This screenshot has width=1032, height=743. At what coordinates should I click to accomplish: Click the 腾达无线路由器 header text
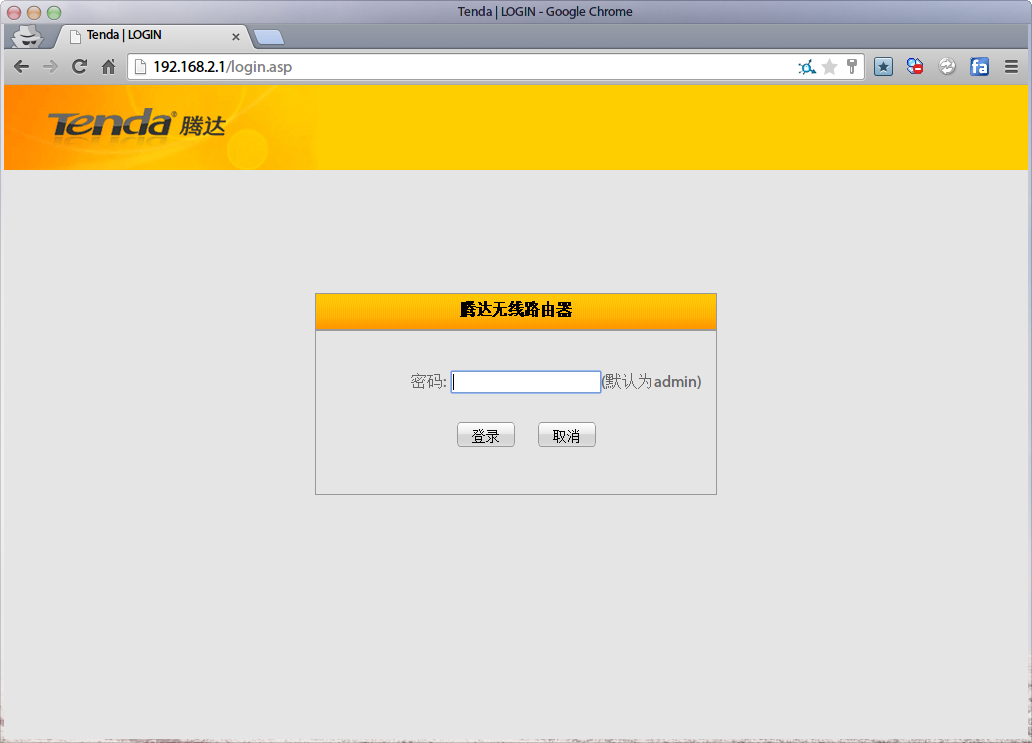click(516, 309)
